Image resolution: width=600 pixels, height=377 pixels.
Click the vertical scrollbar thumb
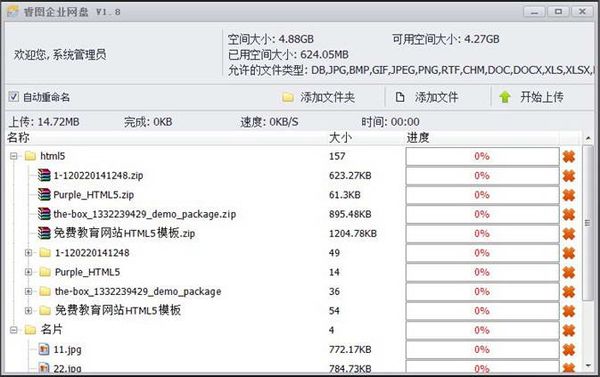pos(588,223)
